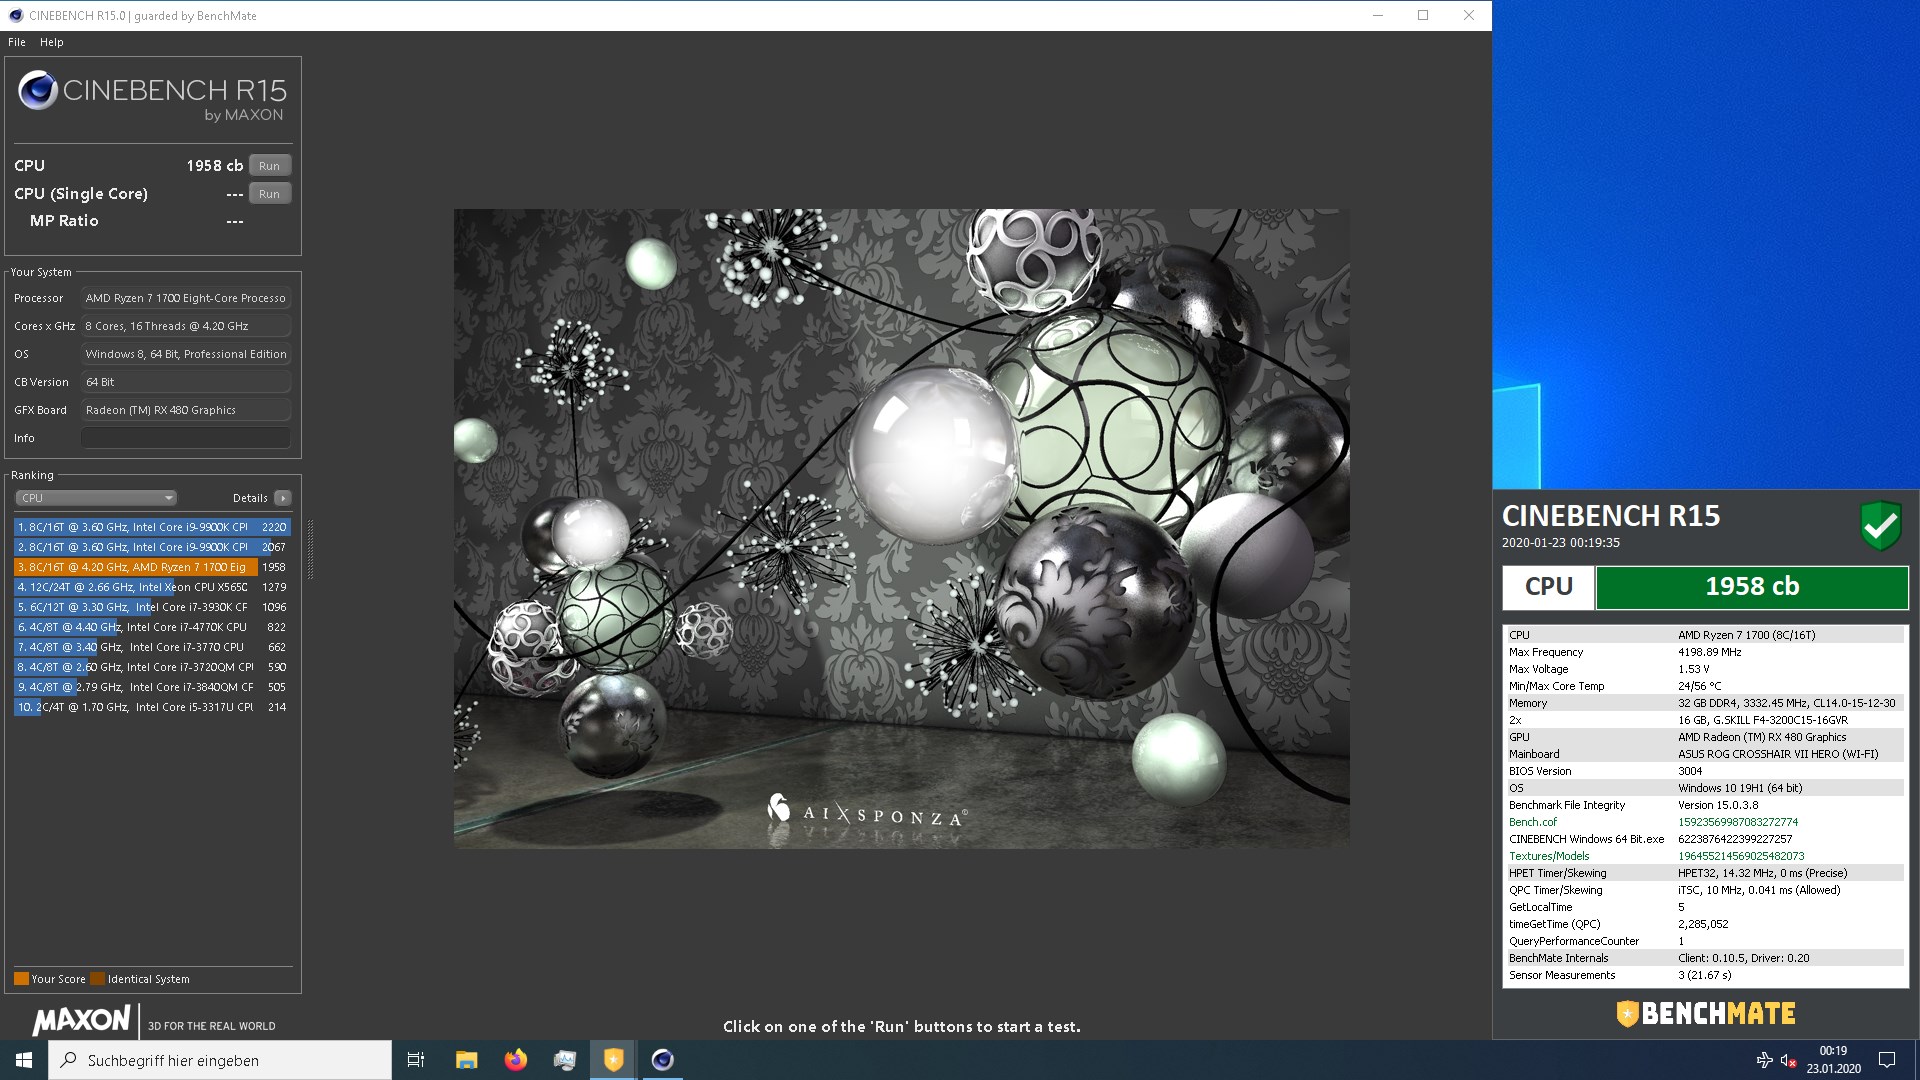Open the File menu

[17, 42]
